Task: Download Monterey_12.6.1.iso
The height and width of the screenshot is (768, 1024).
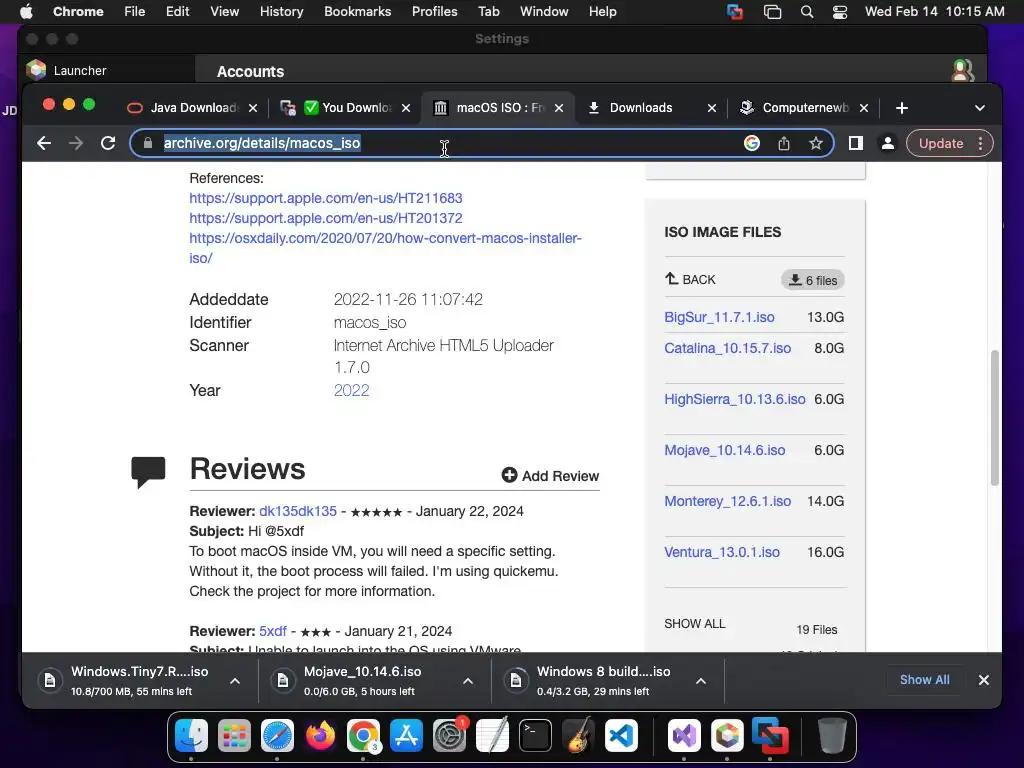Action: click(728, 501)
